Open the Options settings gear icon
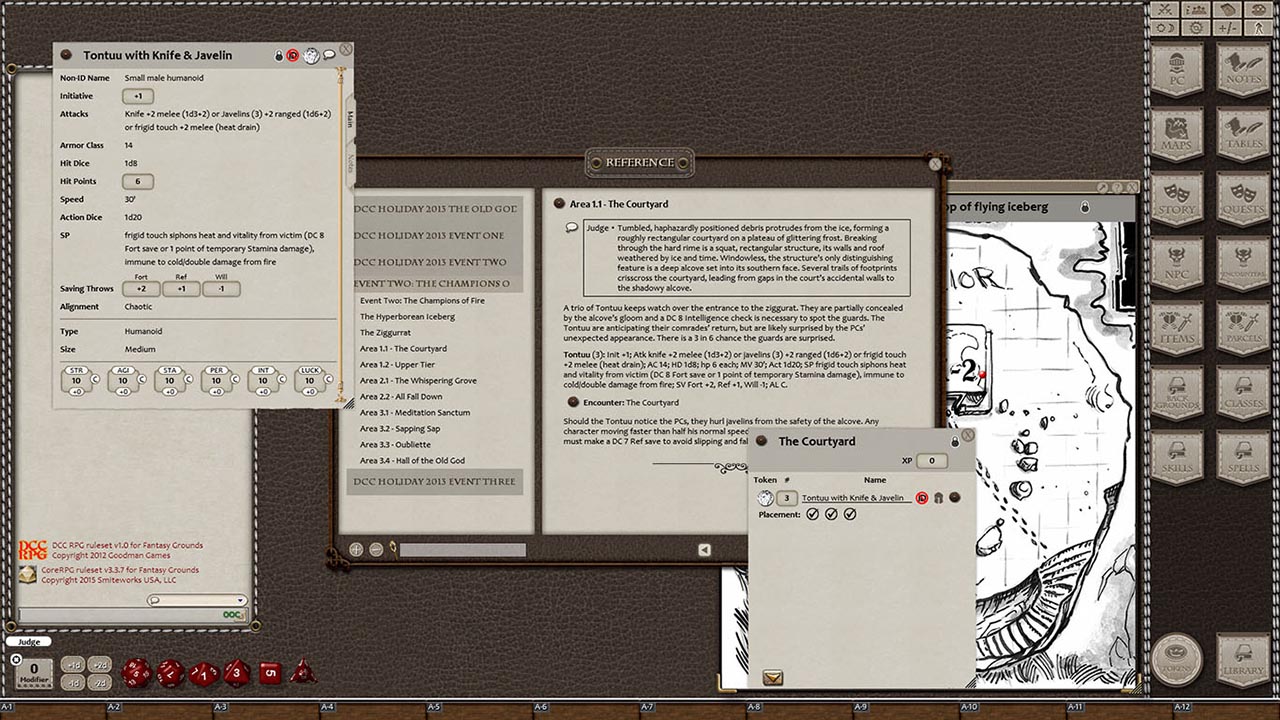 click(x=1197, y=27)
